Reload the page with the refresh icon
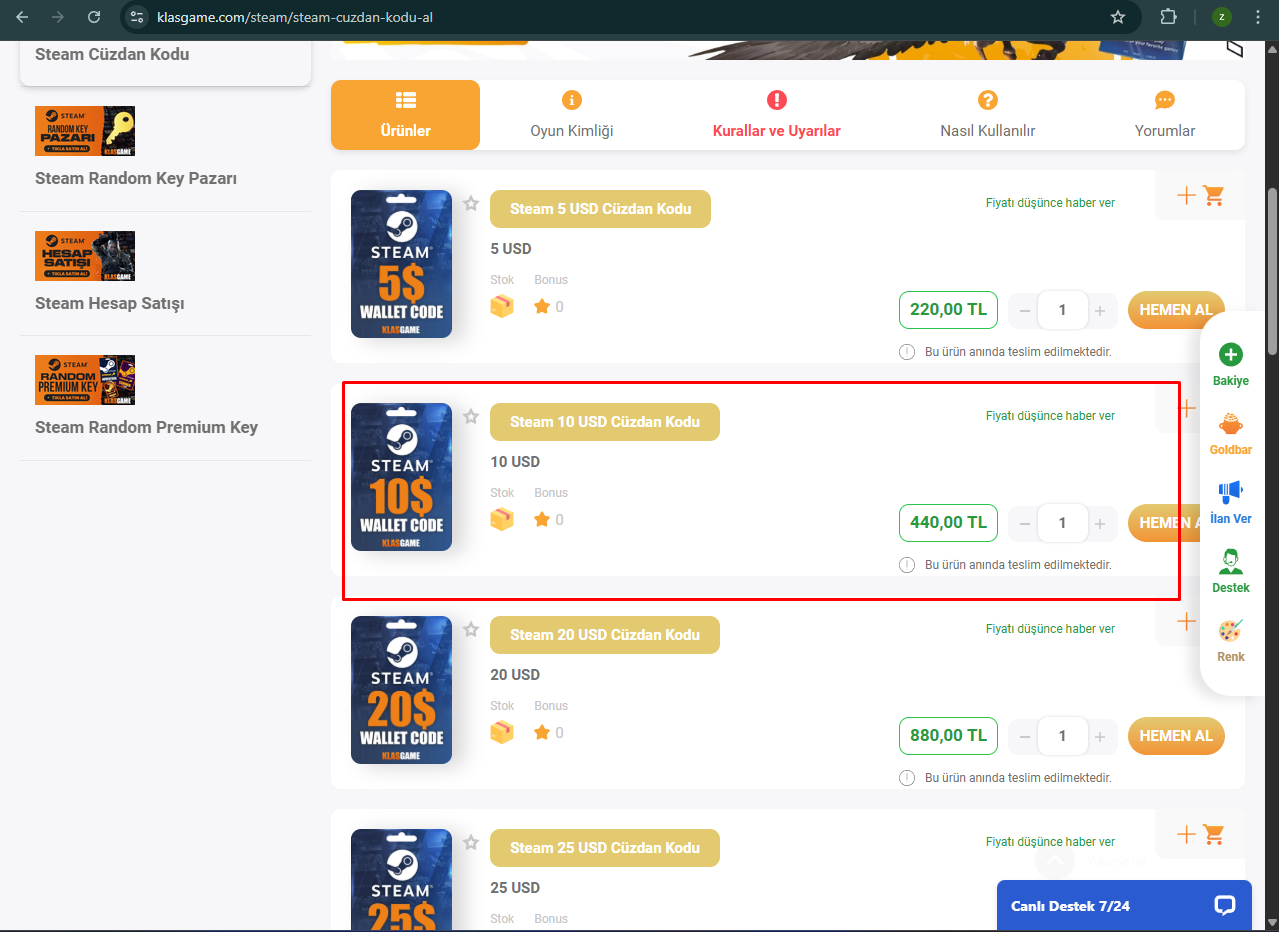This screenshot has height=932, width=1279. pos(94,17)
